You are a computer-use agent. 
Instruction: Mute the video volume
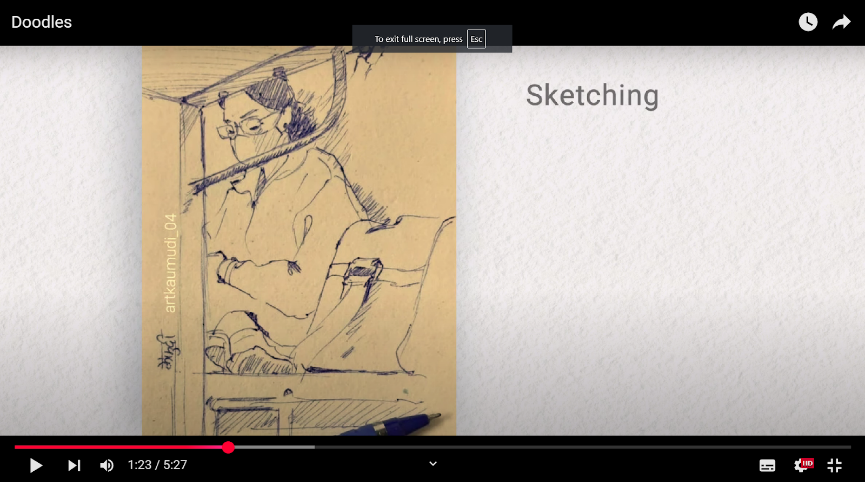pyautogui.click(x=107, y=465)
